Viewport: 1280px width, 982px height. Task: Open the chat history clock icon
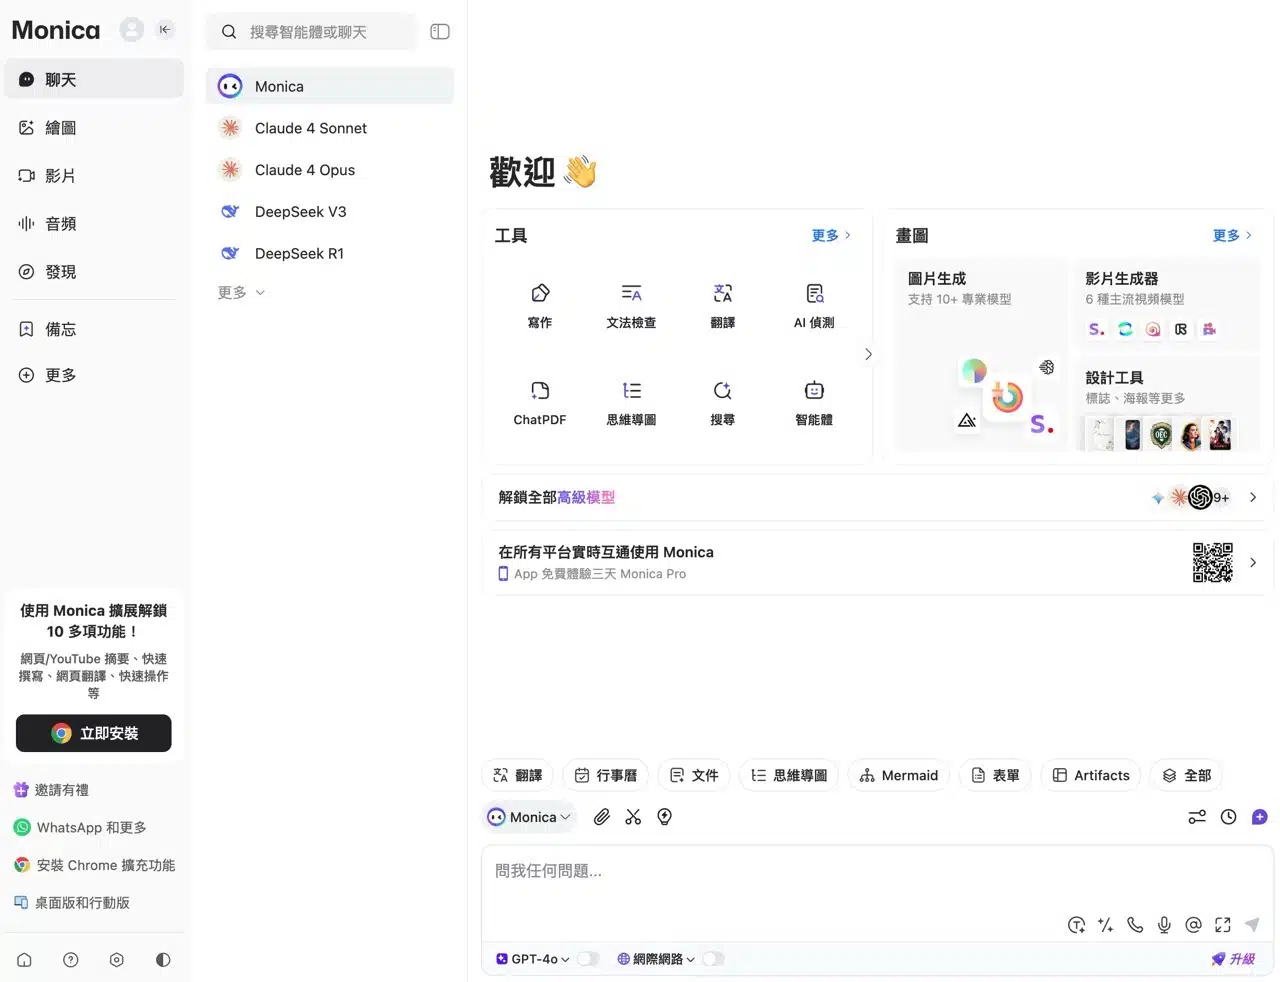(1228, 817)
